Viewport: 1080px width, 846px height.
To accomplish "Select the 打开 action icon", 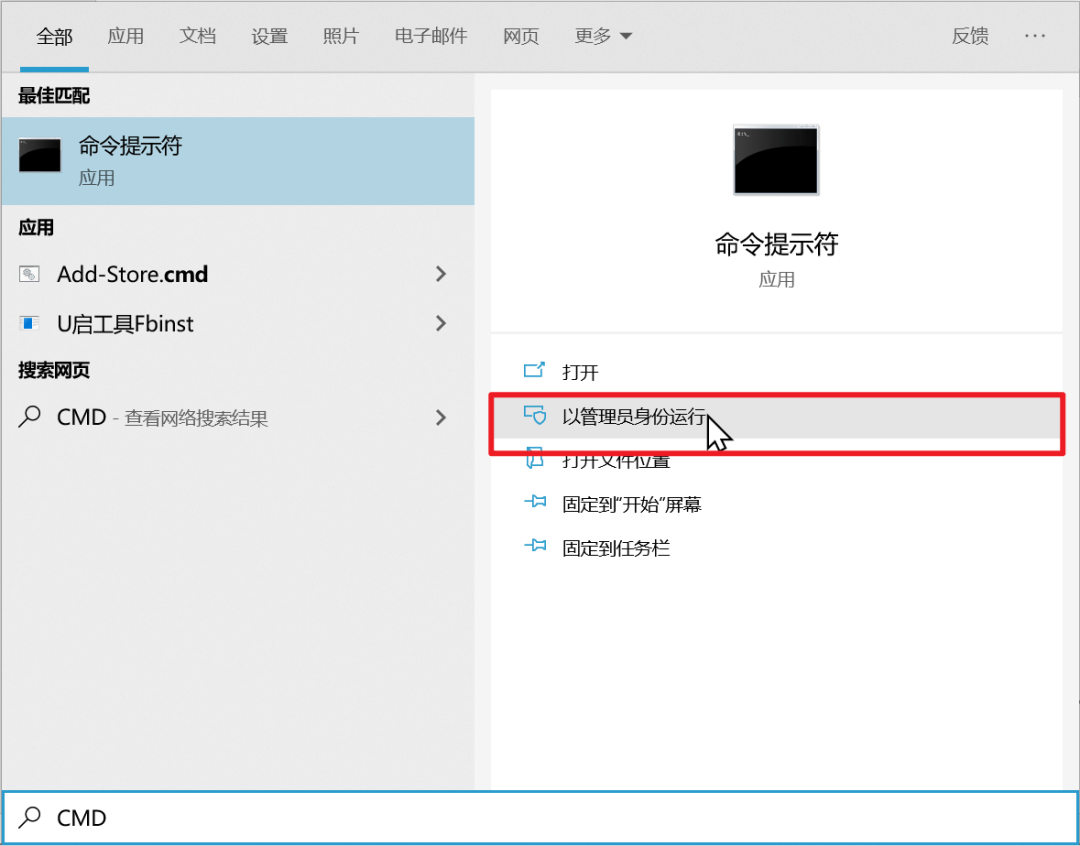I will (x=533, y=370).
